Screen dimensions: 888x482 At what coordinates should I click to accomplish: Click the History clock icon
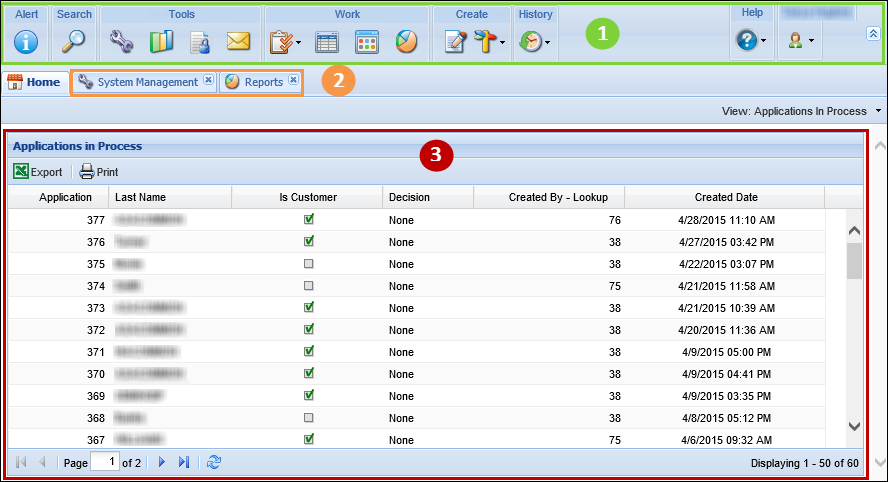(531, 41)
